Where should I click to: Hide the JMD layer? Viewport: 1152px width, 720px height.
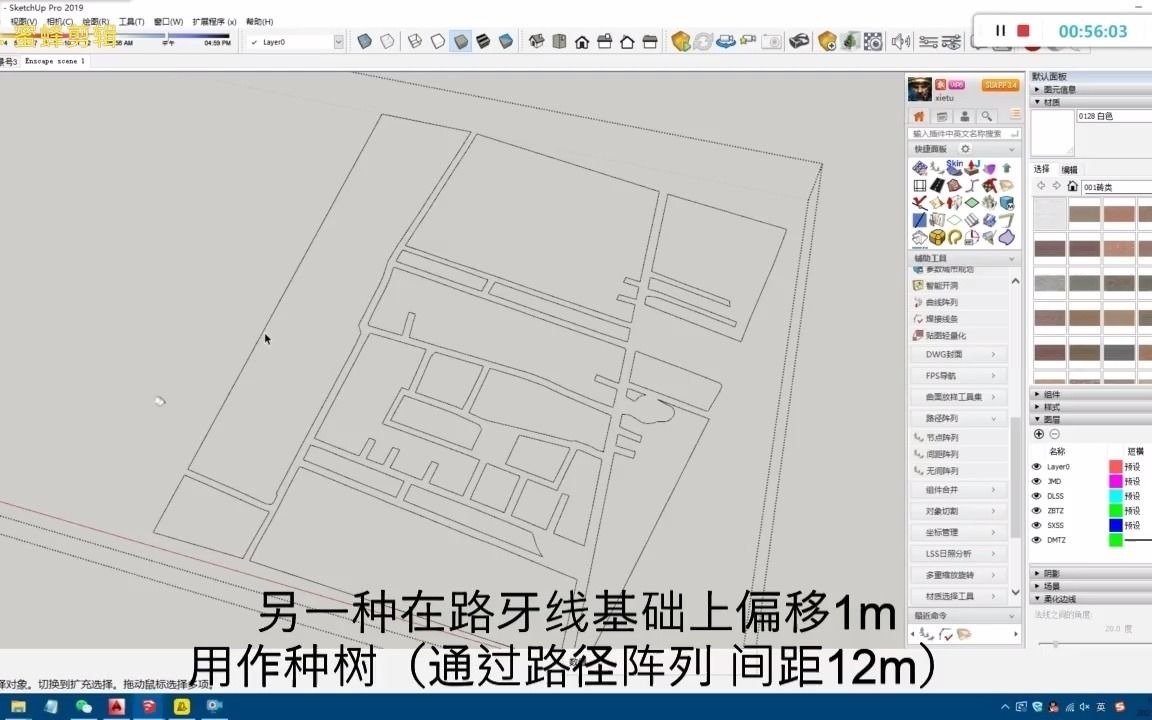pyautogui.click(x=1036, y=481)
